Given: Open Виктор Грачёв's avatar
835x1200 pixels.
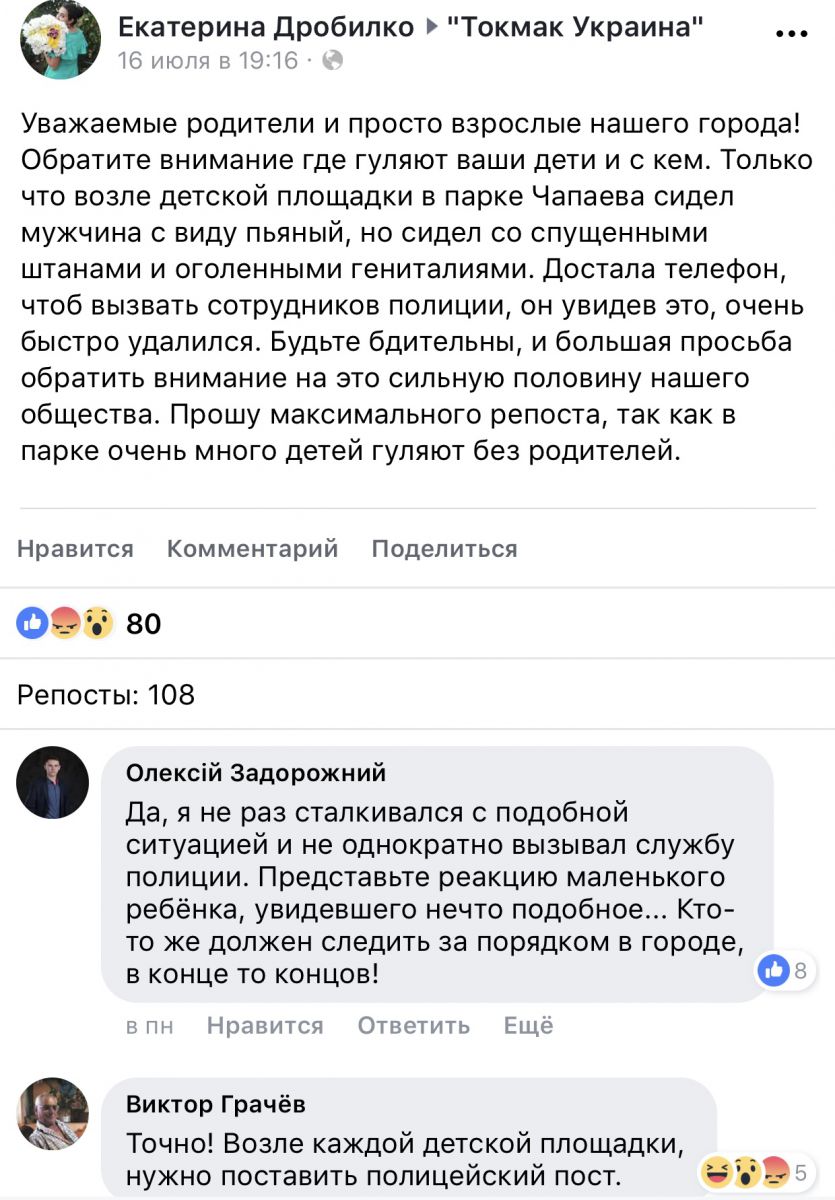Looking at the screenshot, I should 53,1114.
